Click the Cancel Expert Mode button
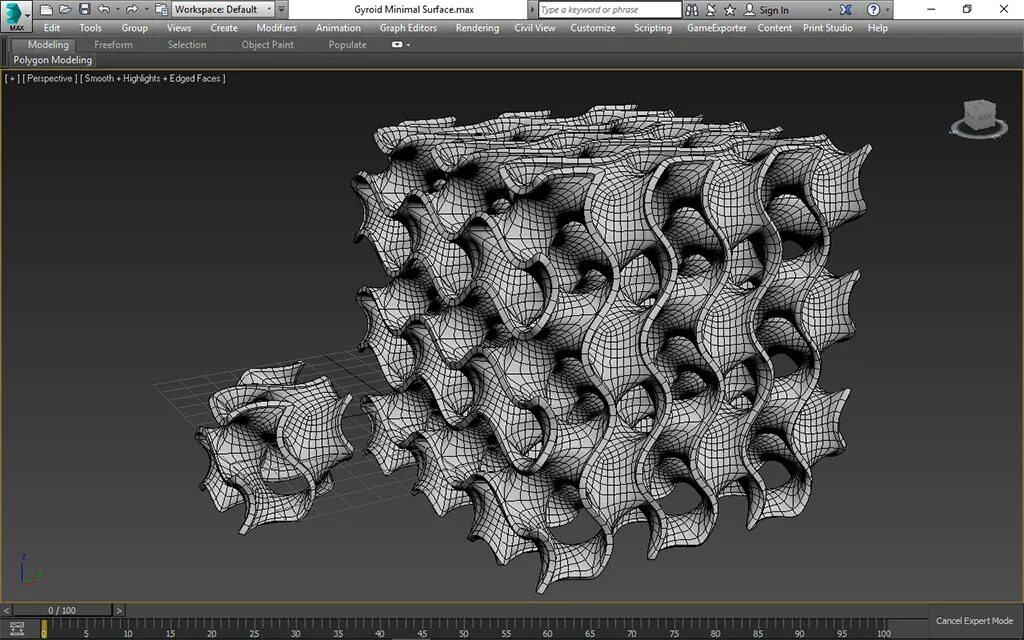The image size is (1024, 640). tap(974, 621)
